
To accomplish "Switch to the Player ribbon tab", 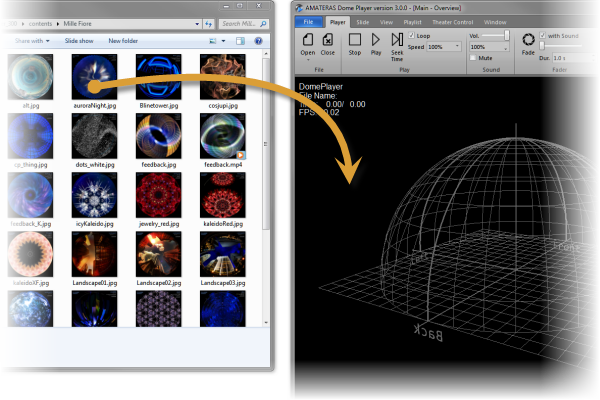I will (338, 22).
